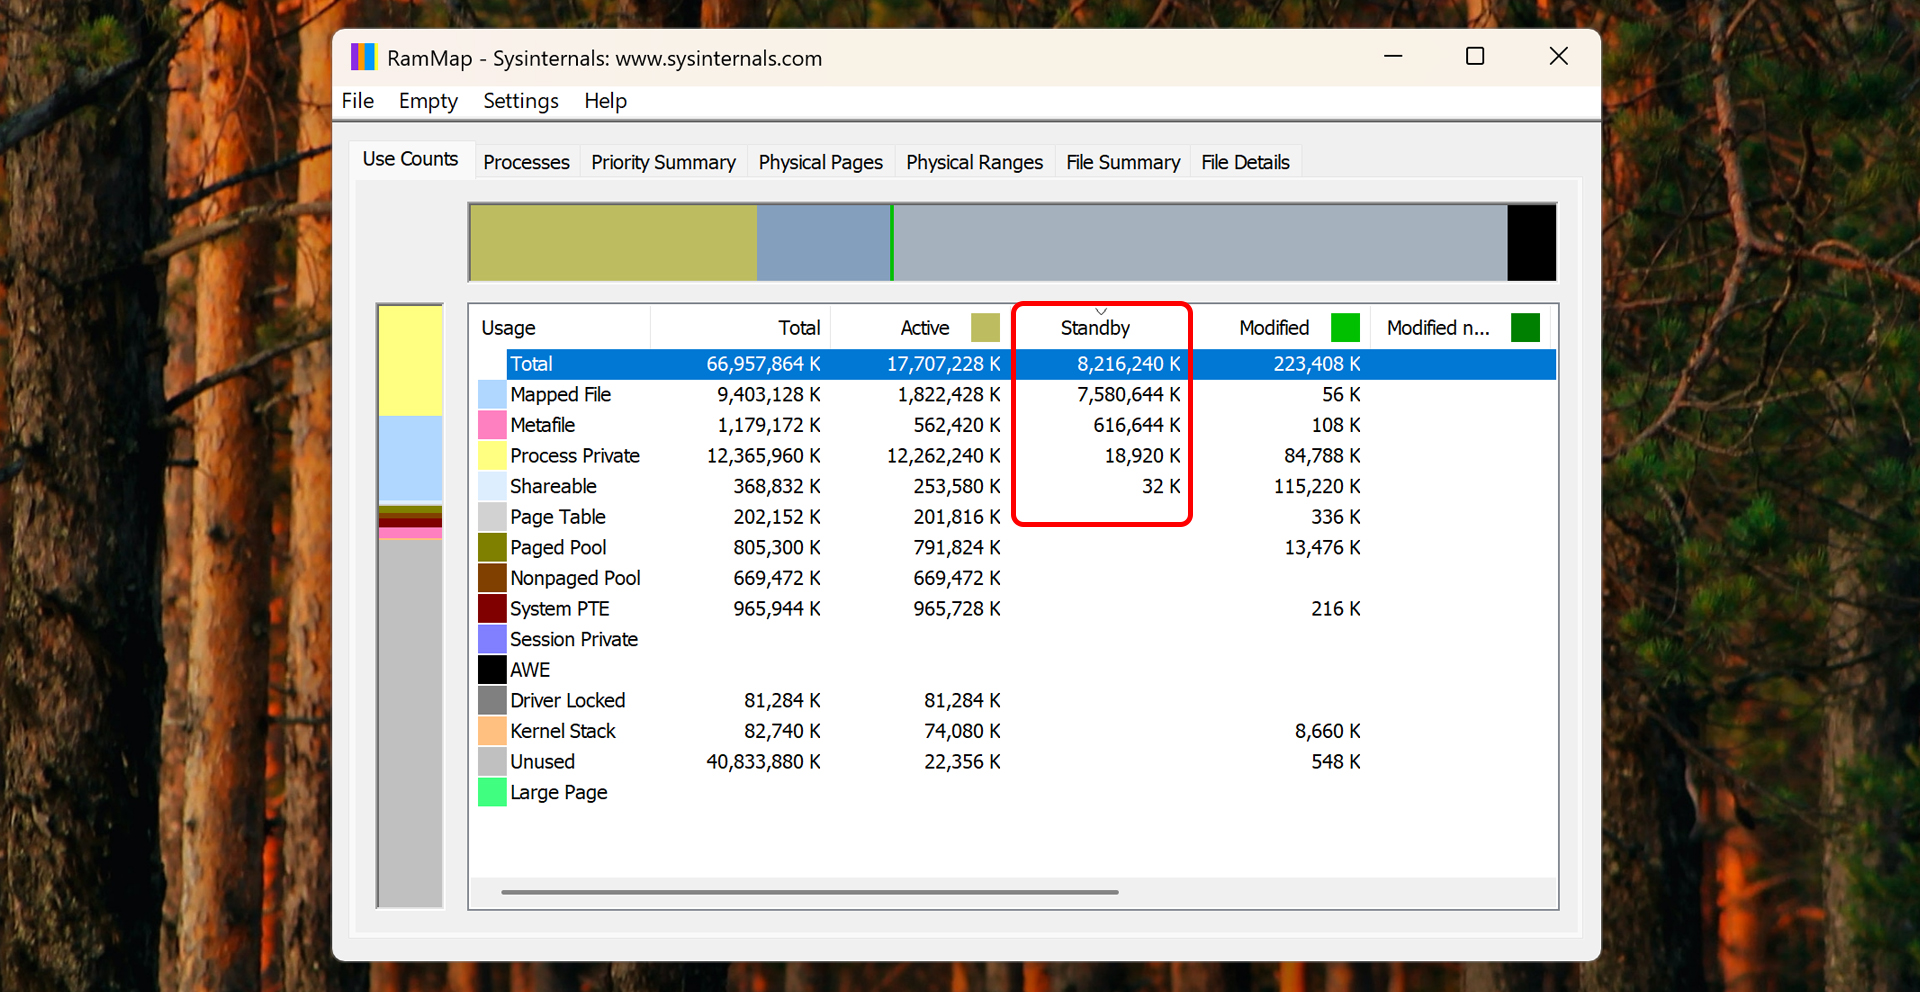Viewport: 1920px width, 992px height.
Task: Click the Paged Pool olive color icon
Action: point(492,548)
